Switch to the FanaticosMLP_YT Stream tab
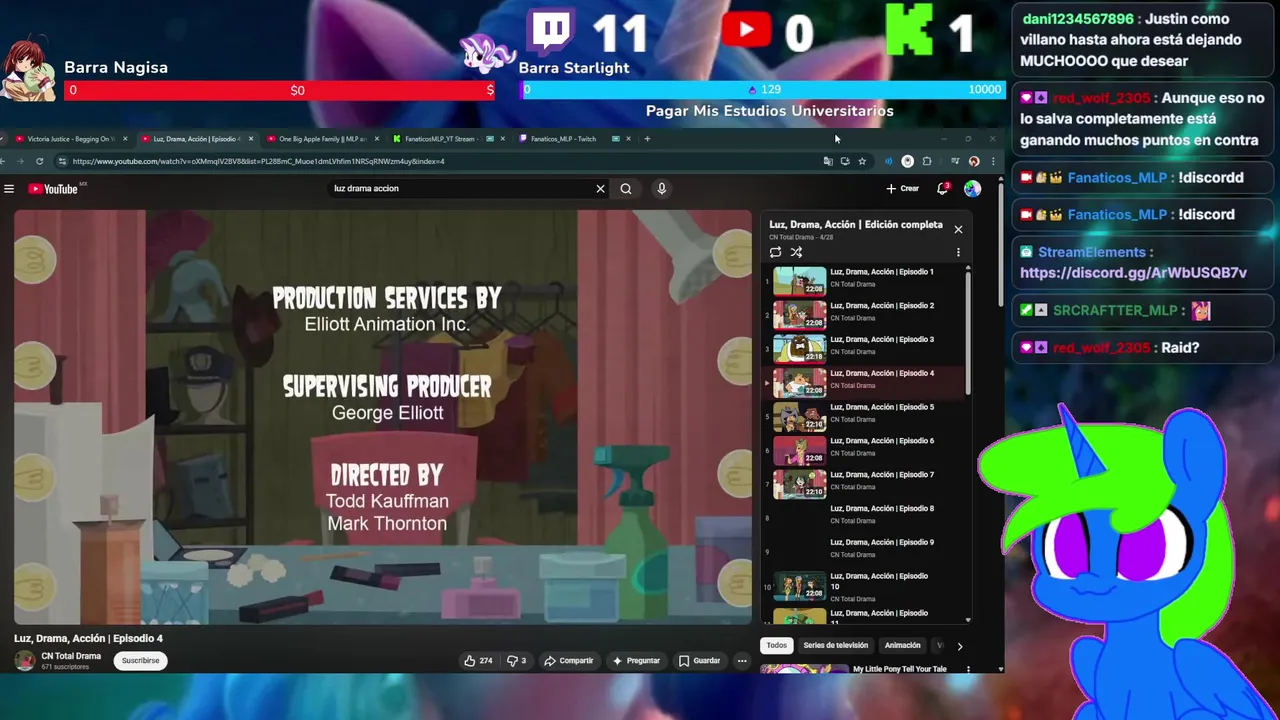Image resolution: width=1280 pixels, height=720 pixels. click(x=440, y=139)
